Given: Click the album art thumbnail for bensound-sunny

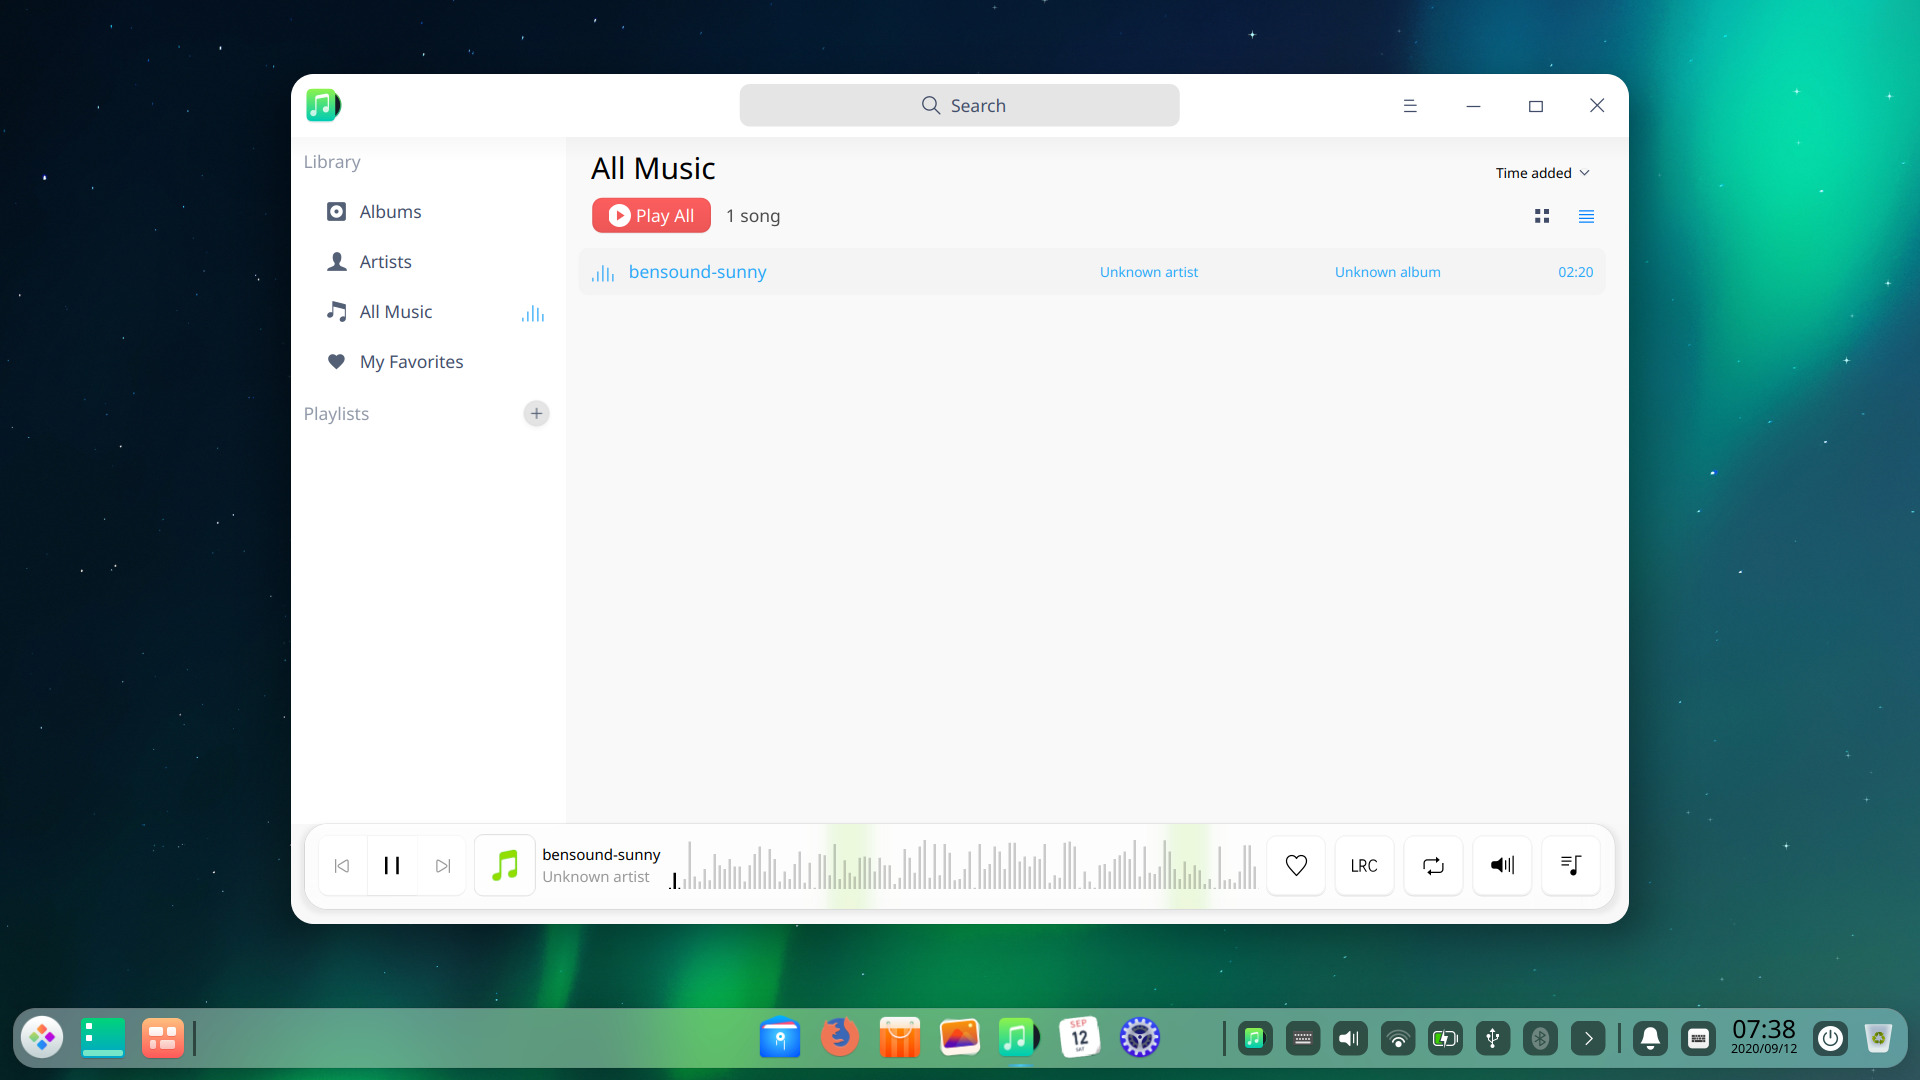Looking at the screenshot, I should (x=504, y=865).
